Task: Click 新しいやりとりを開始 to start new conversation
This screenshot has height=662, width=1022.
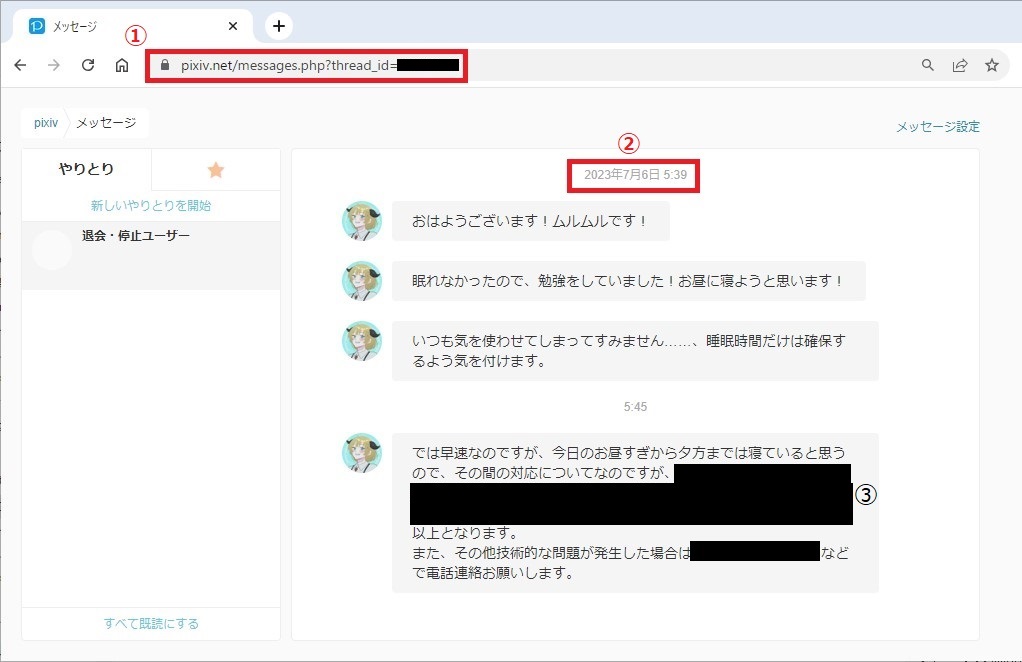Action: tap(151, 206)
